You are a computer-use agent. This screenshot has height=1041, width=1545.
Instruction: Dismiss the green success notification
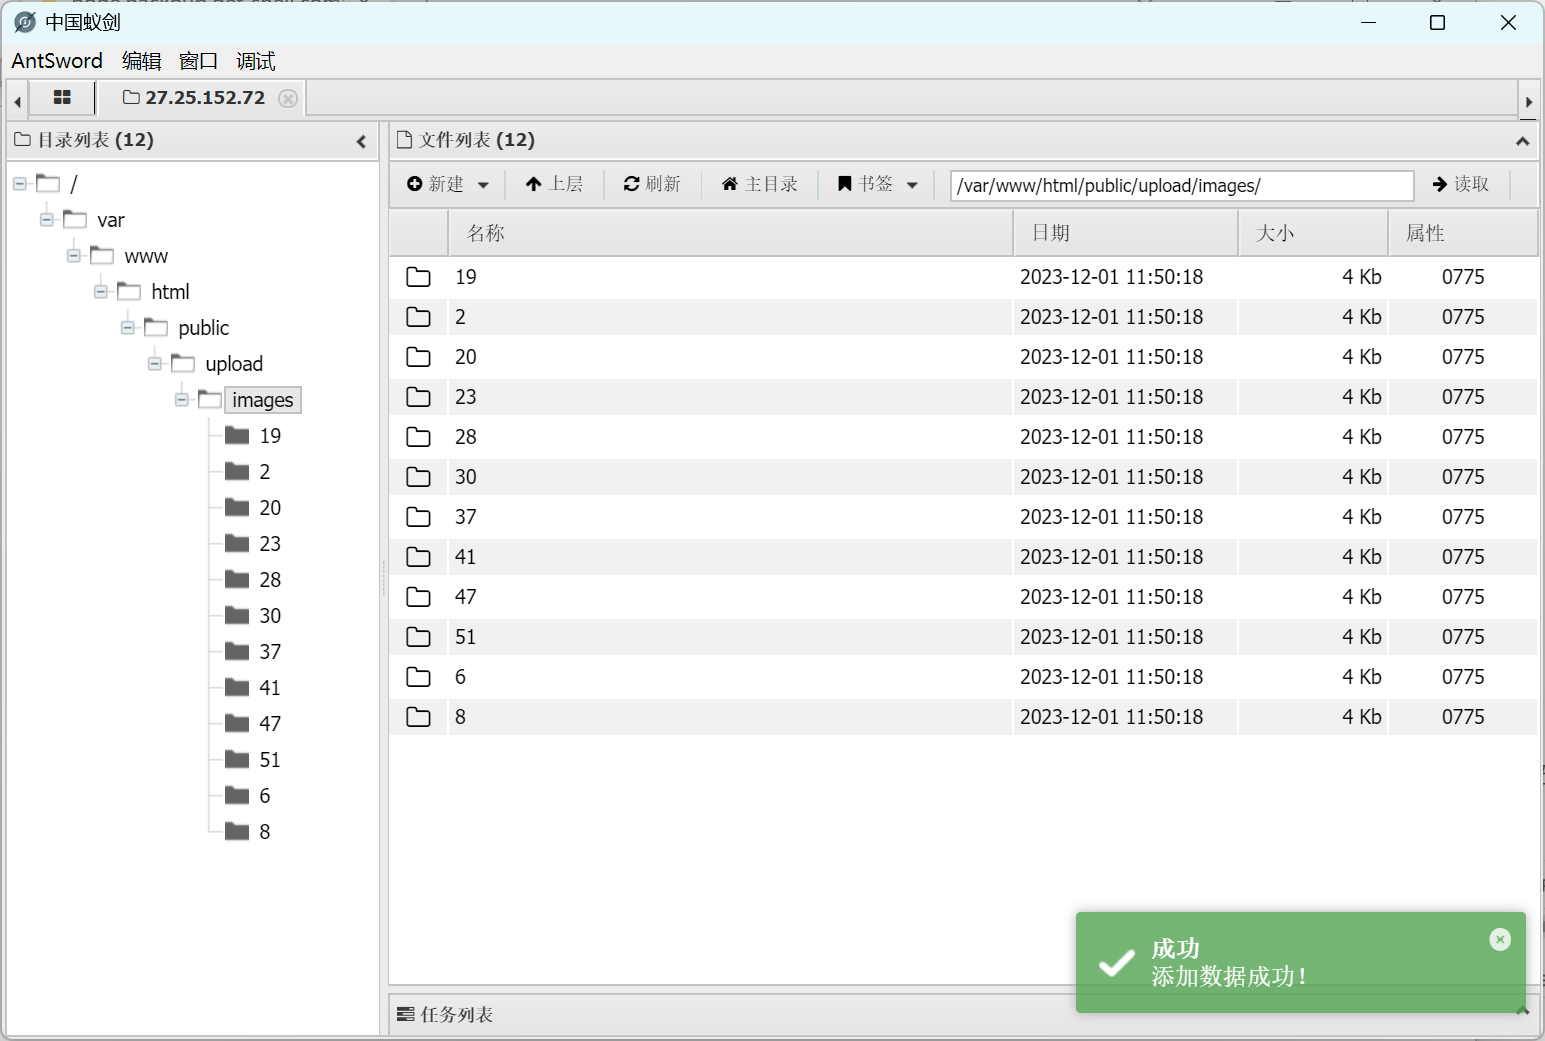[1499, 939]
